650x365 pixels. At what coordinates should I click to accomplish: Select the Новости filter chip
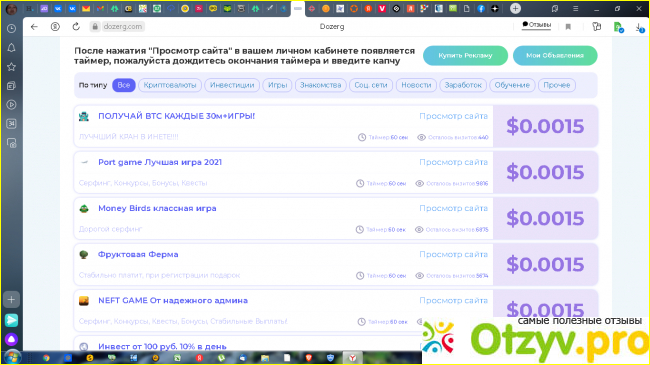(x=416, y=85)
